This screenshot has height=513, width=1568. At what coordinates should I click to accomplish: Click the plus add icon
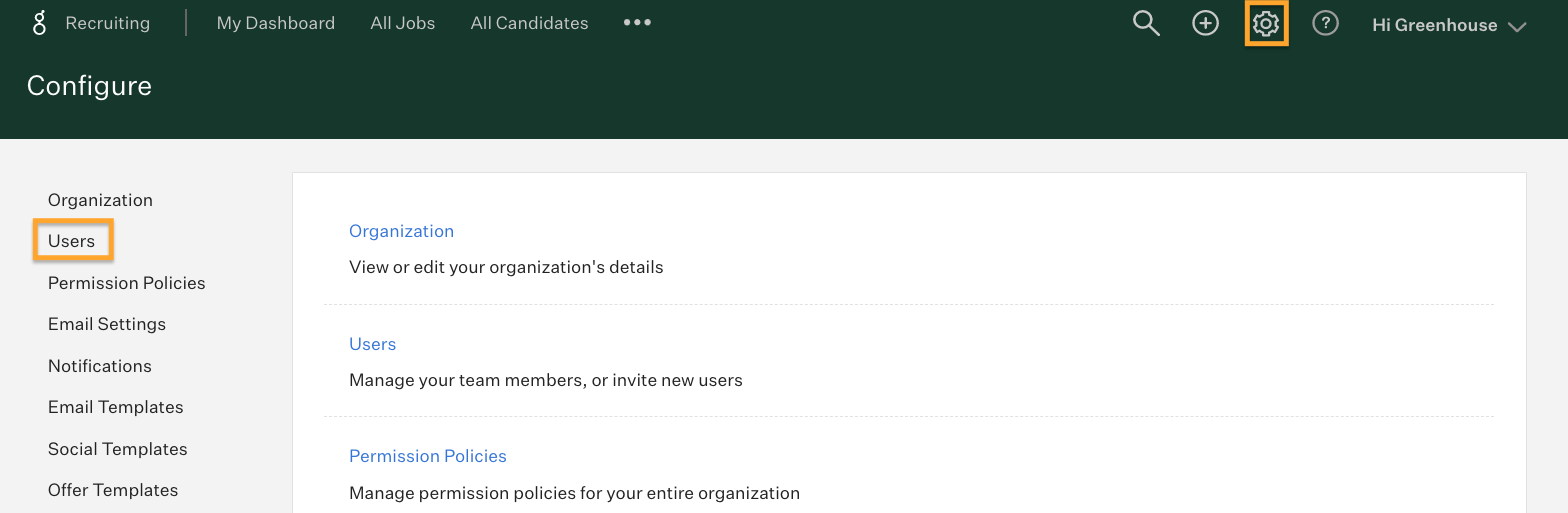pos(1206,23)
